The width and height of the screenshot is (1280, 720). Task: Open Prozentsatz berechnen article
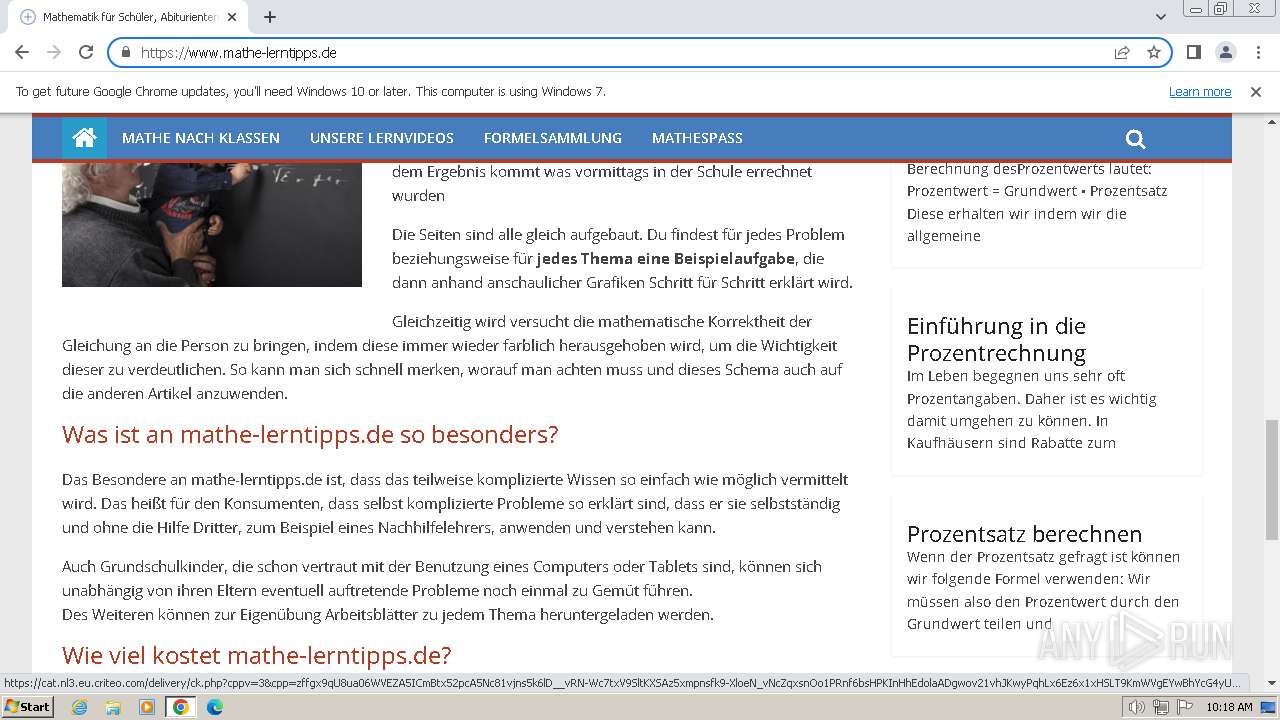1024,533
